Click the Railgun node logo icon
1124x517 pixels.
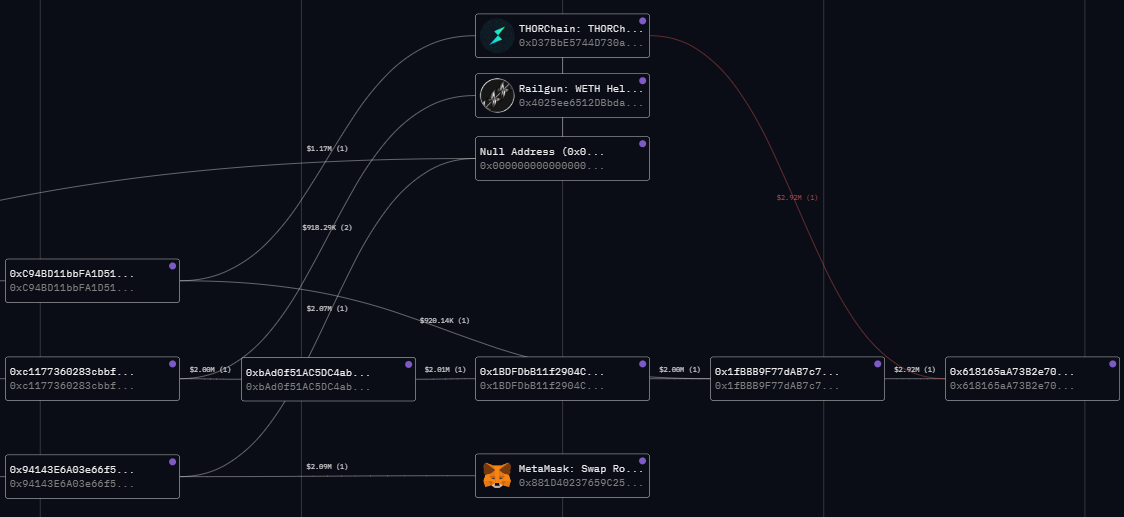[497, 96]
